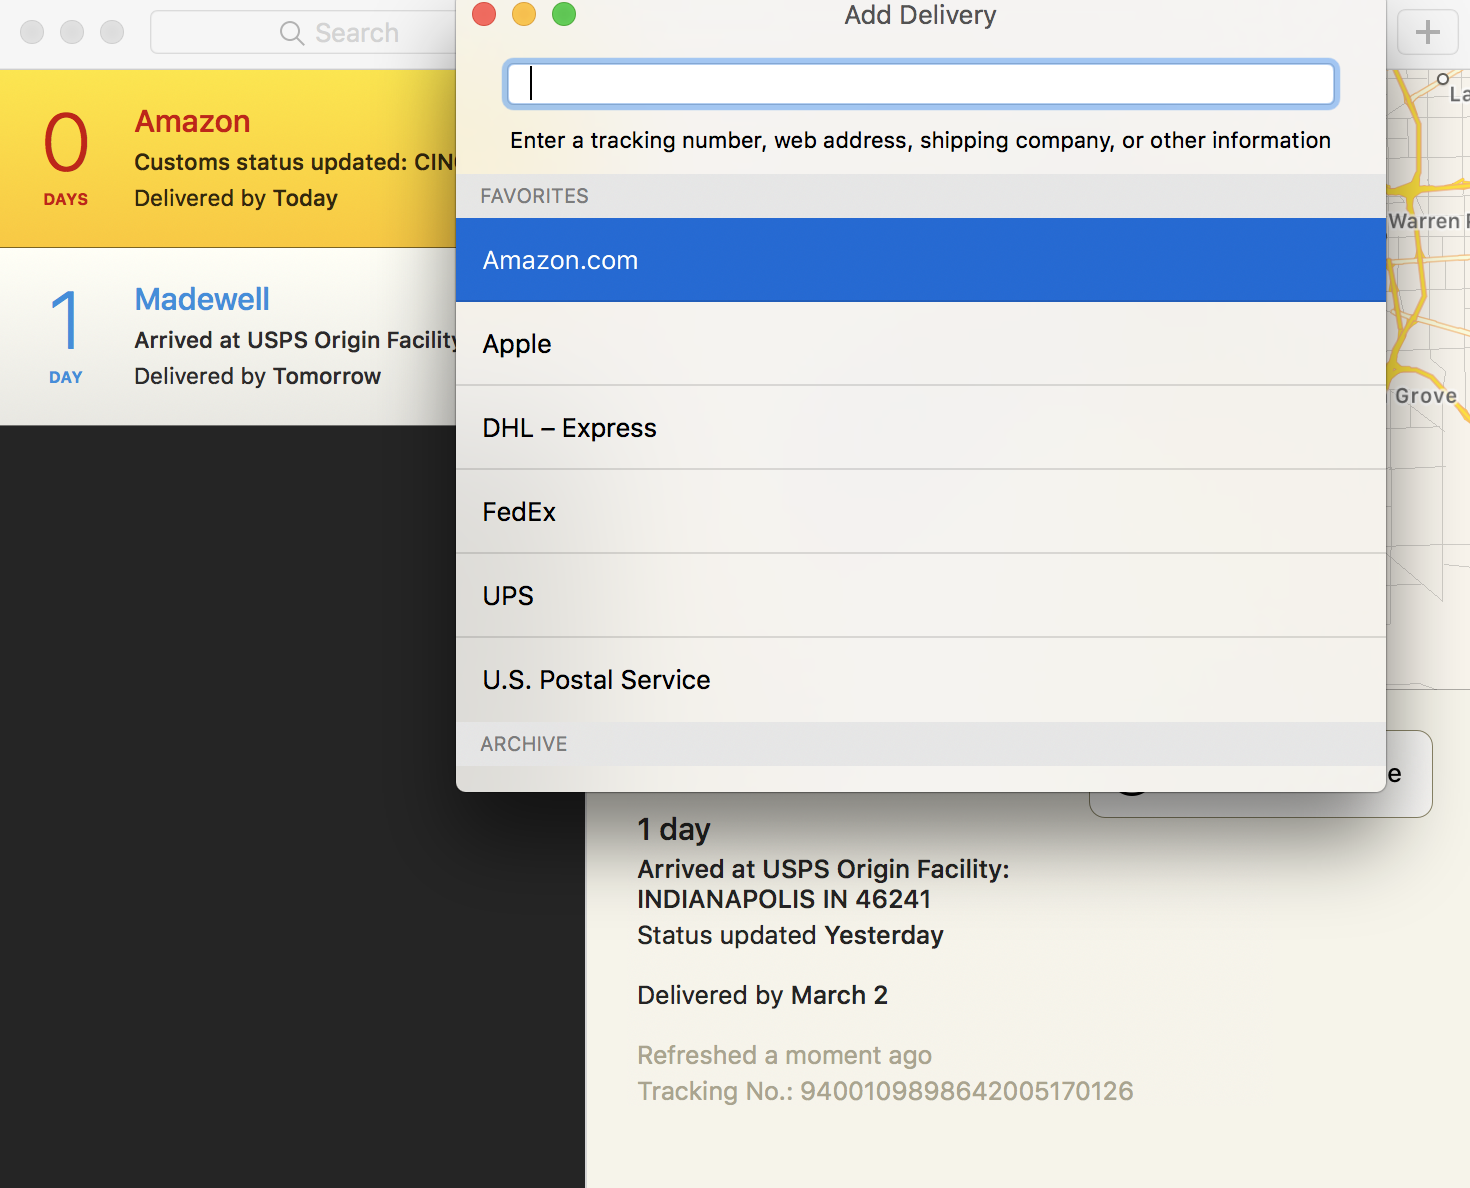1470x1188 pixels.
Task: Click the plus add delivery button
Action: pyautogui.click(x=1427, y=32)
